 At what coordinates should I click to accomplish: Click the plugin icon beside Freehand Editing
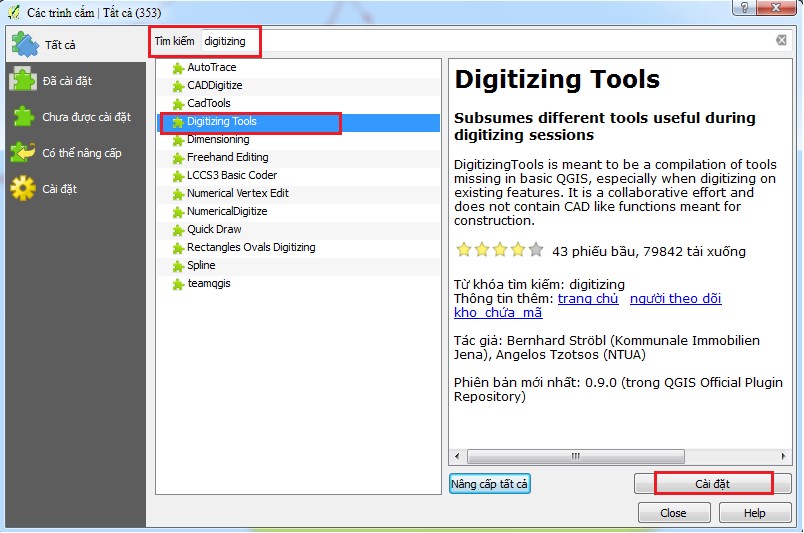pos(178,158)
